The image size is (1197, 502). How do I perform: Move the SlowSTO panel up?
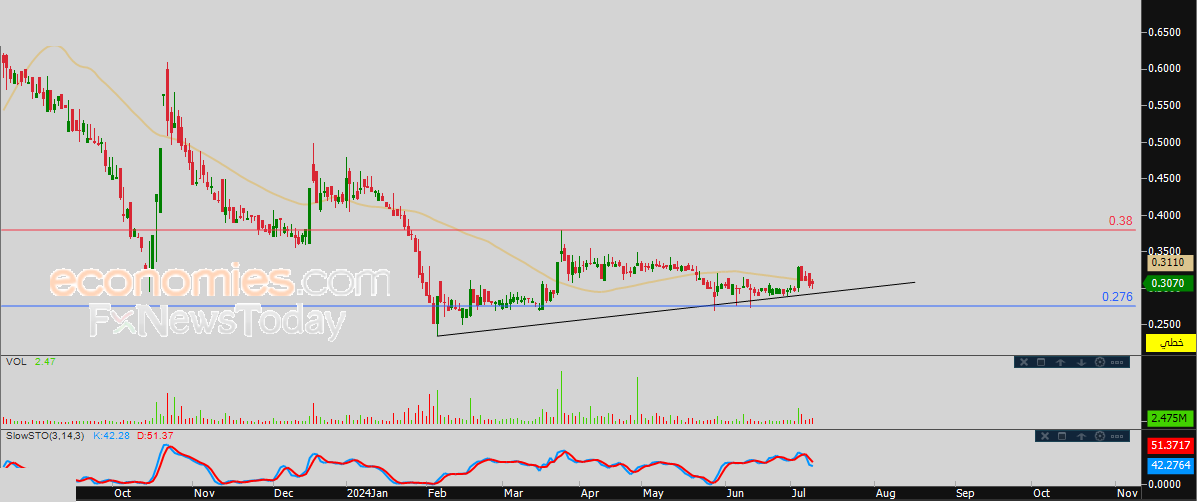tap(1081, 436)
